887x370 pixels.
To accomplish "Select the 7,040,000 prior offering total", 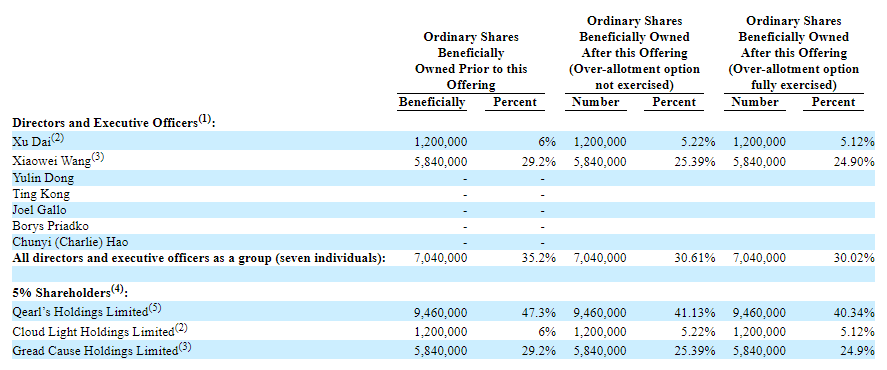I will coord(441,258).
